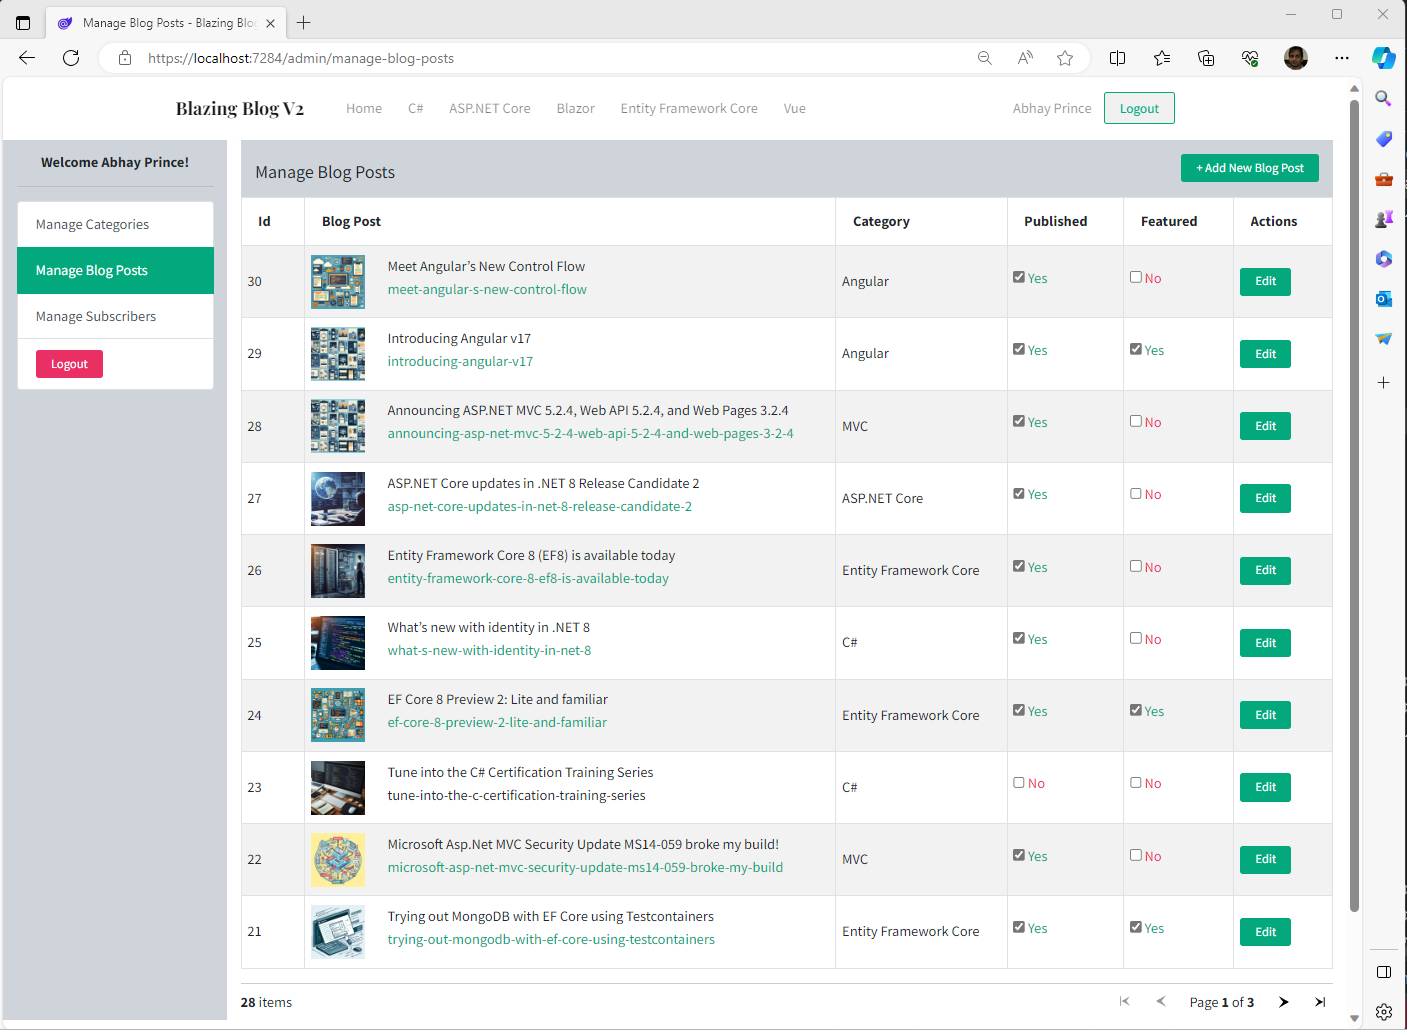Toggle Published checkbox for post 23
Image resolution: width=1407 pixels, height=1030 pixels.
pos(1019,783)
